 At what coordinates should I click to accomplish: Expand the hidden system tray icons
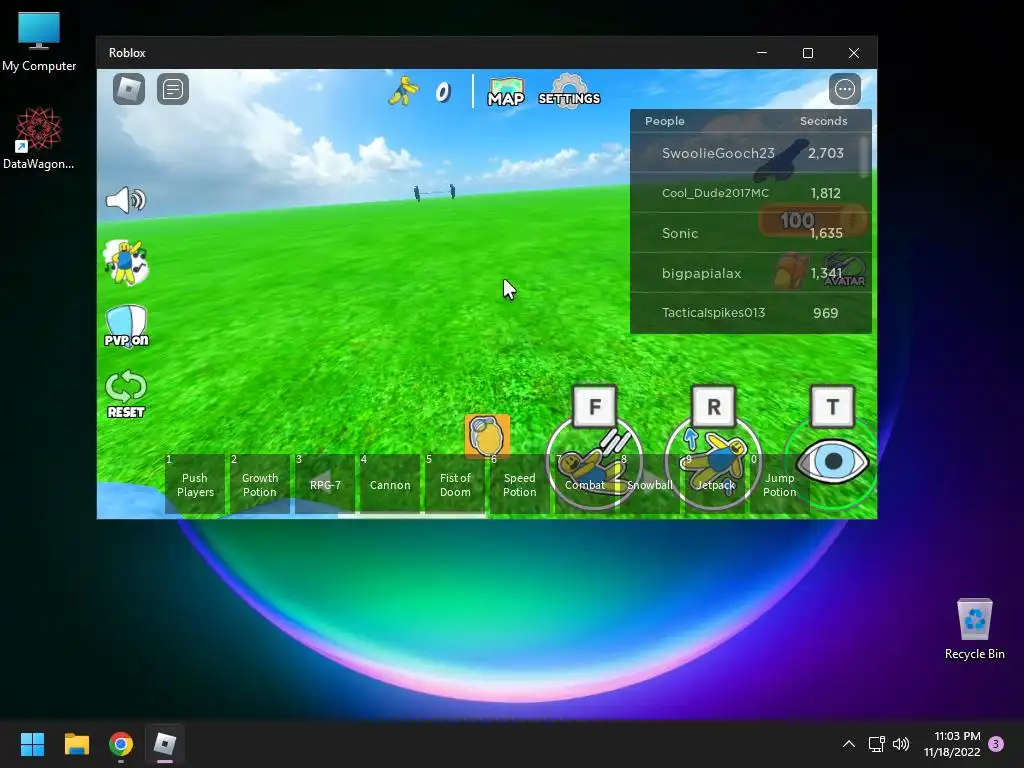[x=848, y=744]
